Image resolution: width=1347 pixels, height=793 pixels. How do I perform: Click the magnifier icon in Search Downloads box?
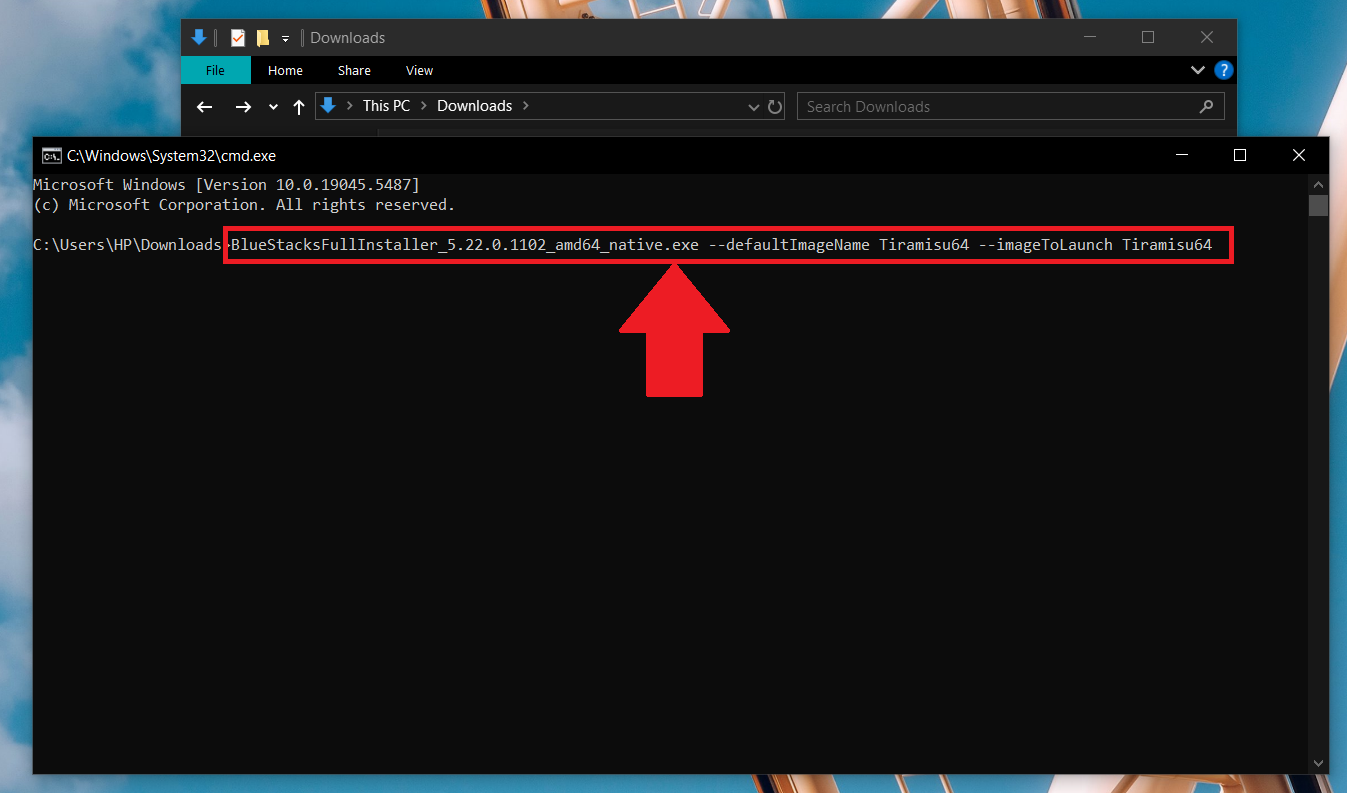pos(1206,106)
